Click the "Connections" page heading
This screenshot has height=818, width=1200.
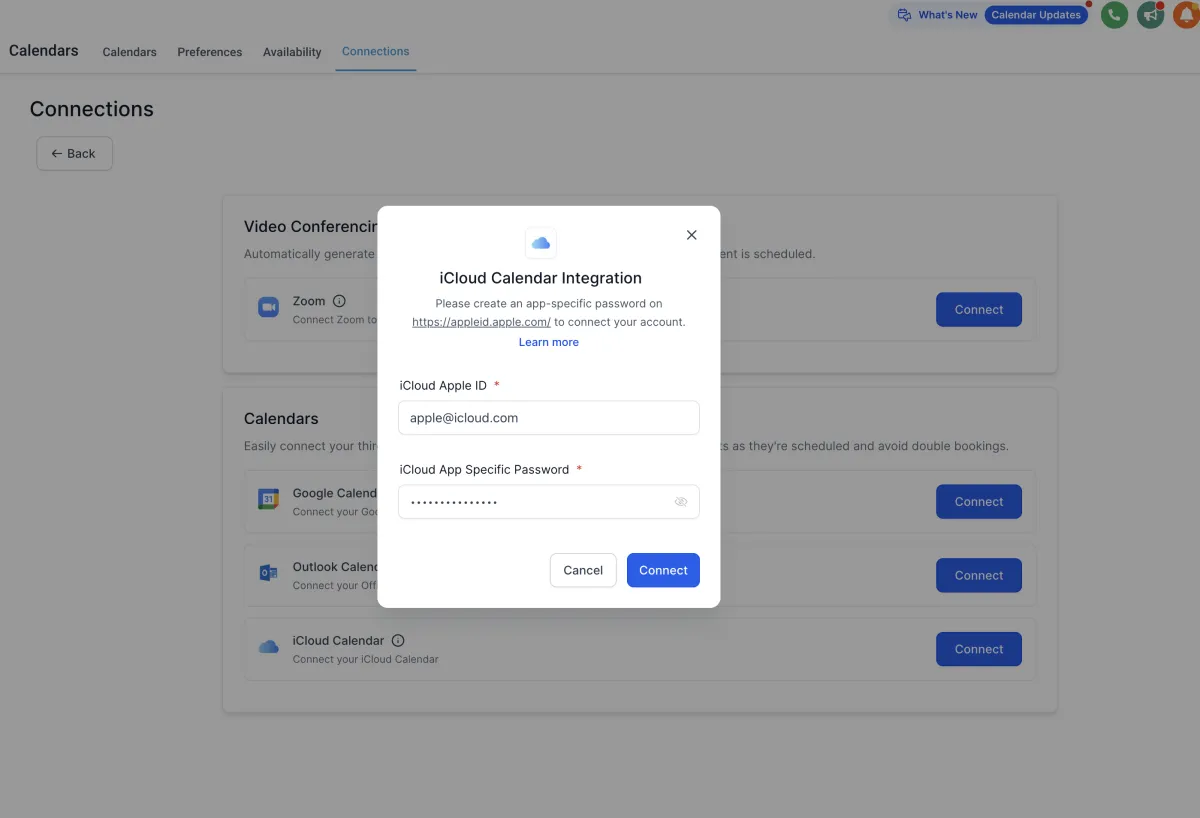[x=92, y=109]
